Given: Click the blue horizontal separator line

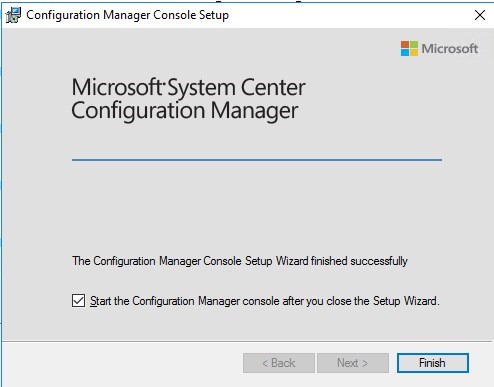Looking at the screenshot, I should tap(257, 160).
